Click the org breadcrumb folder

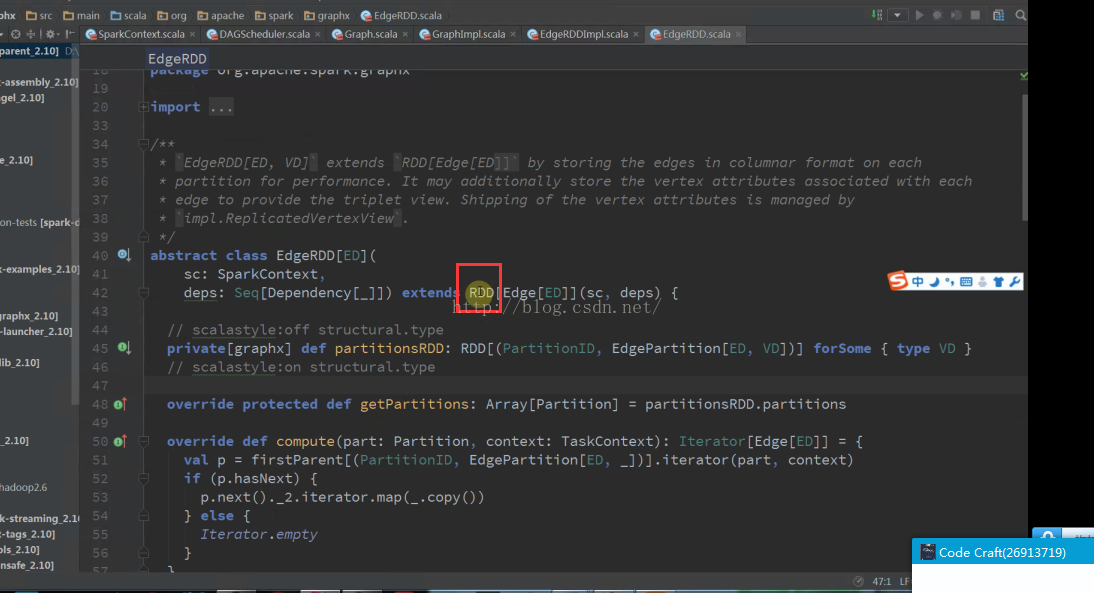(x=172, y=15)
